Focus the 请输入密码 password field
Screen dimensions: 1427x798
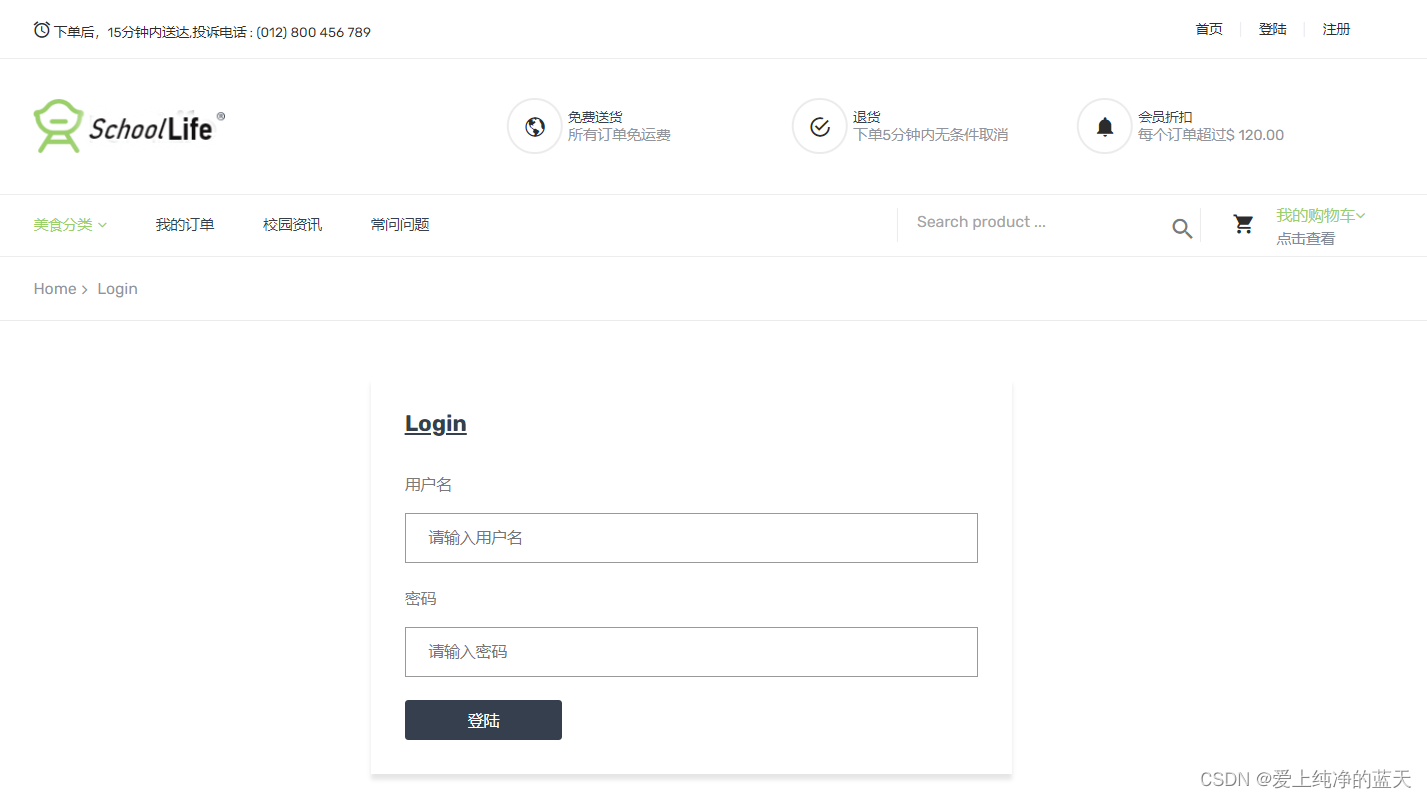691,652
